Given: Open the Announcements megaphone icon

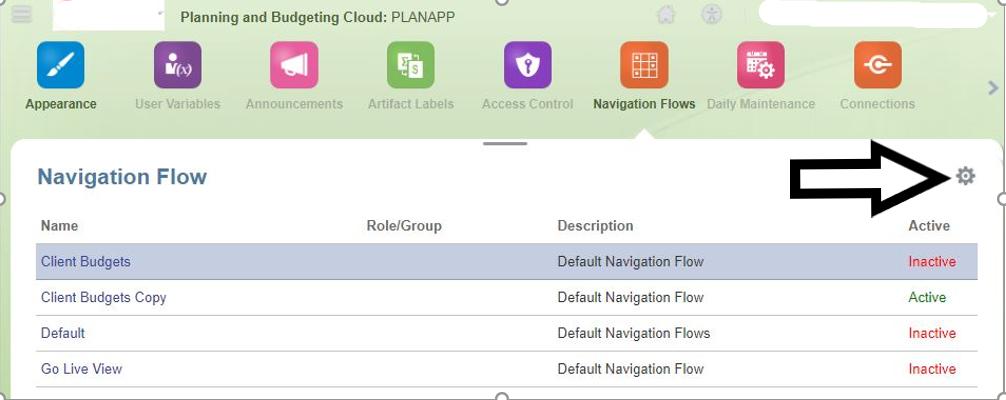Looking at the screenshot, I should point(294,65).
